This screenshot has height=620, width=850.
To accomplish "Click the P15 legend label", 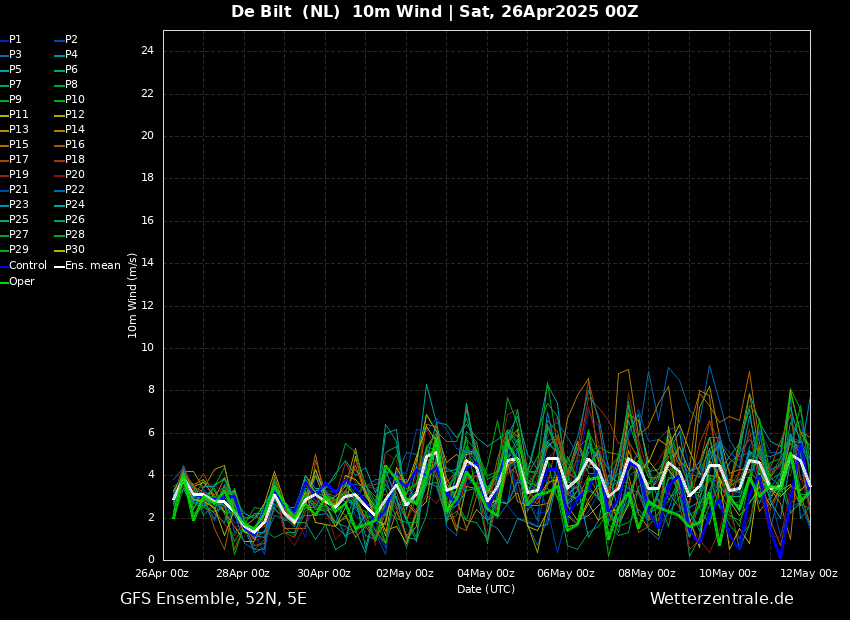I will pyautogui.click(x=18, y=145).
